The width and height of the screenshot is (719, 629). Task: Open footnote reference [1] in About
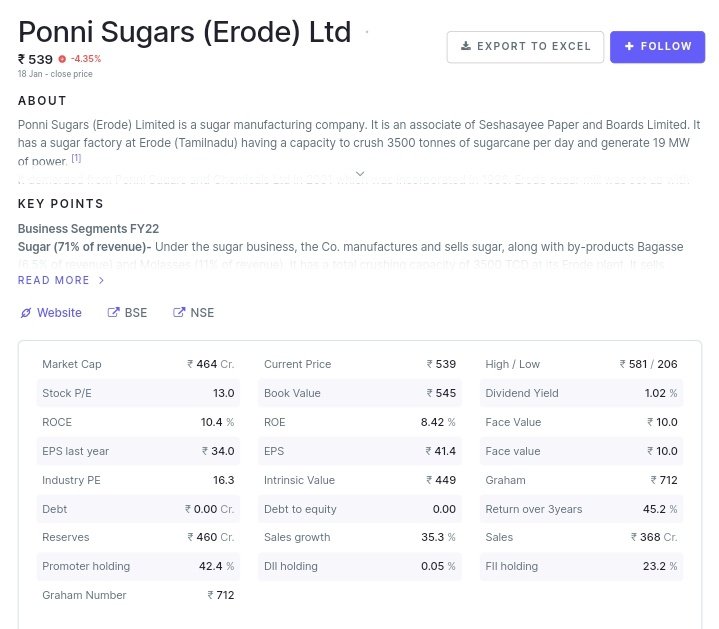click(x=76, y=158)
